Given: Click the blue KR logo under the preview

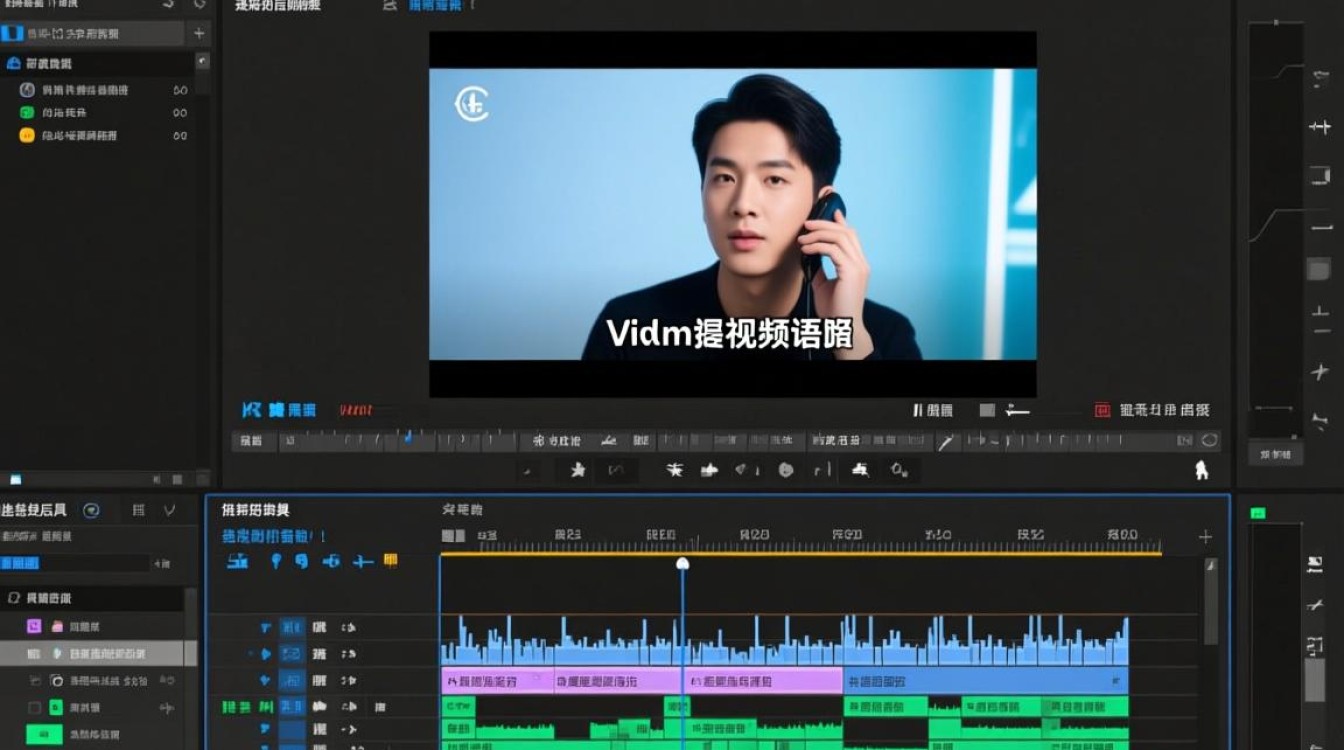Looking at the screenshot, I should tap(252, 410).
